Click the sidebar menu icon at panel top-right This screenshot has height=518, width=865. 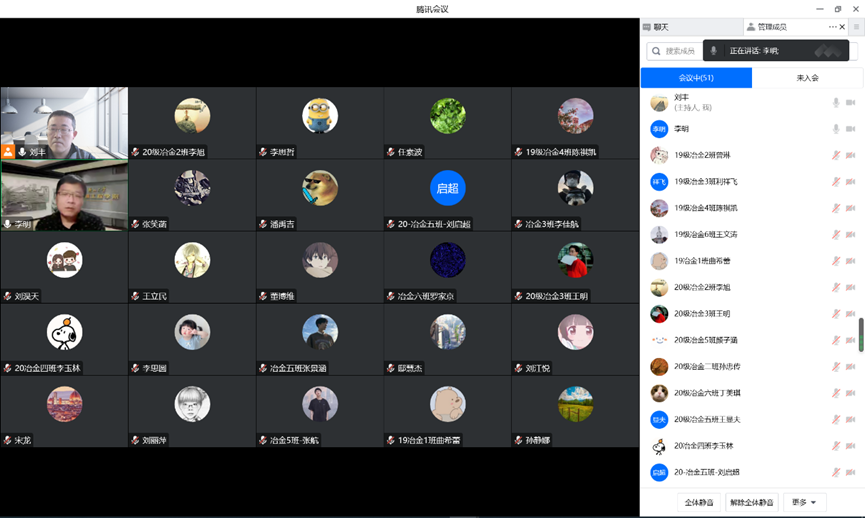(856, 27)
